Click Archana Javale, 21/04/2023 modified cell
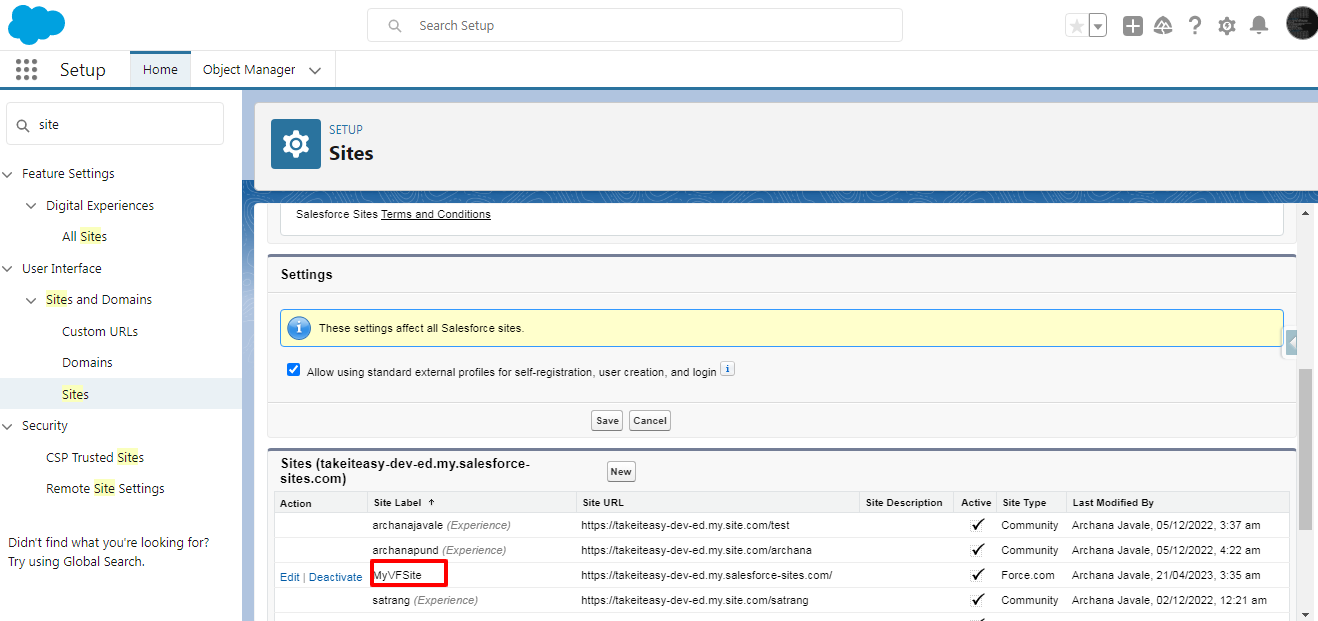 click(1166, 575)
